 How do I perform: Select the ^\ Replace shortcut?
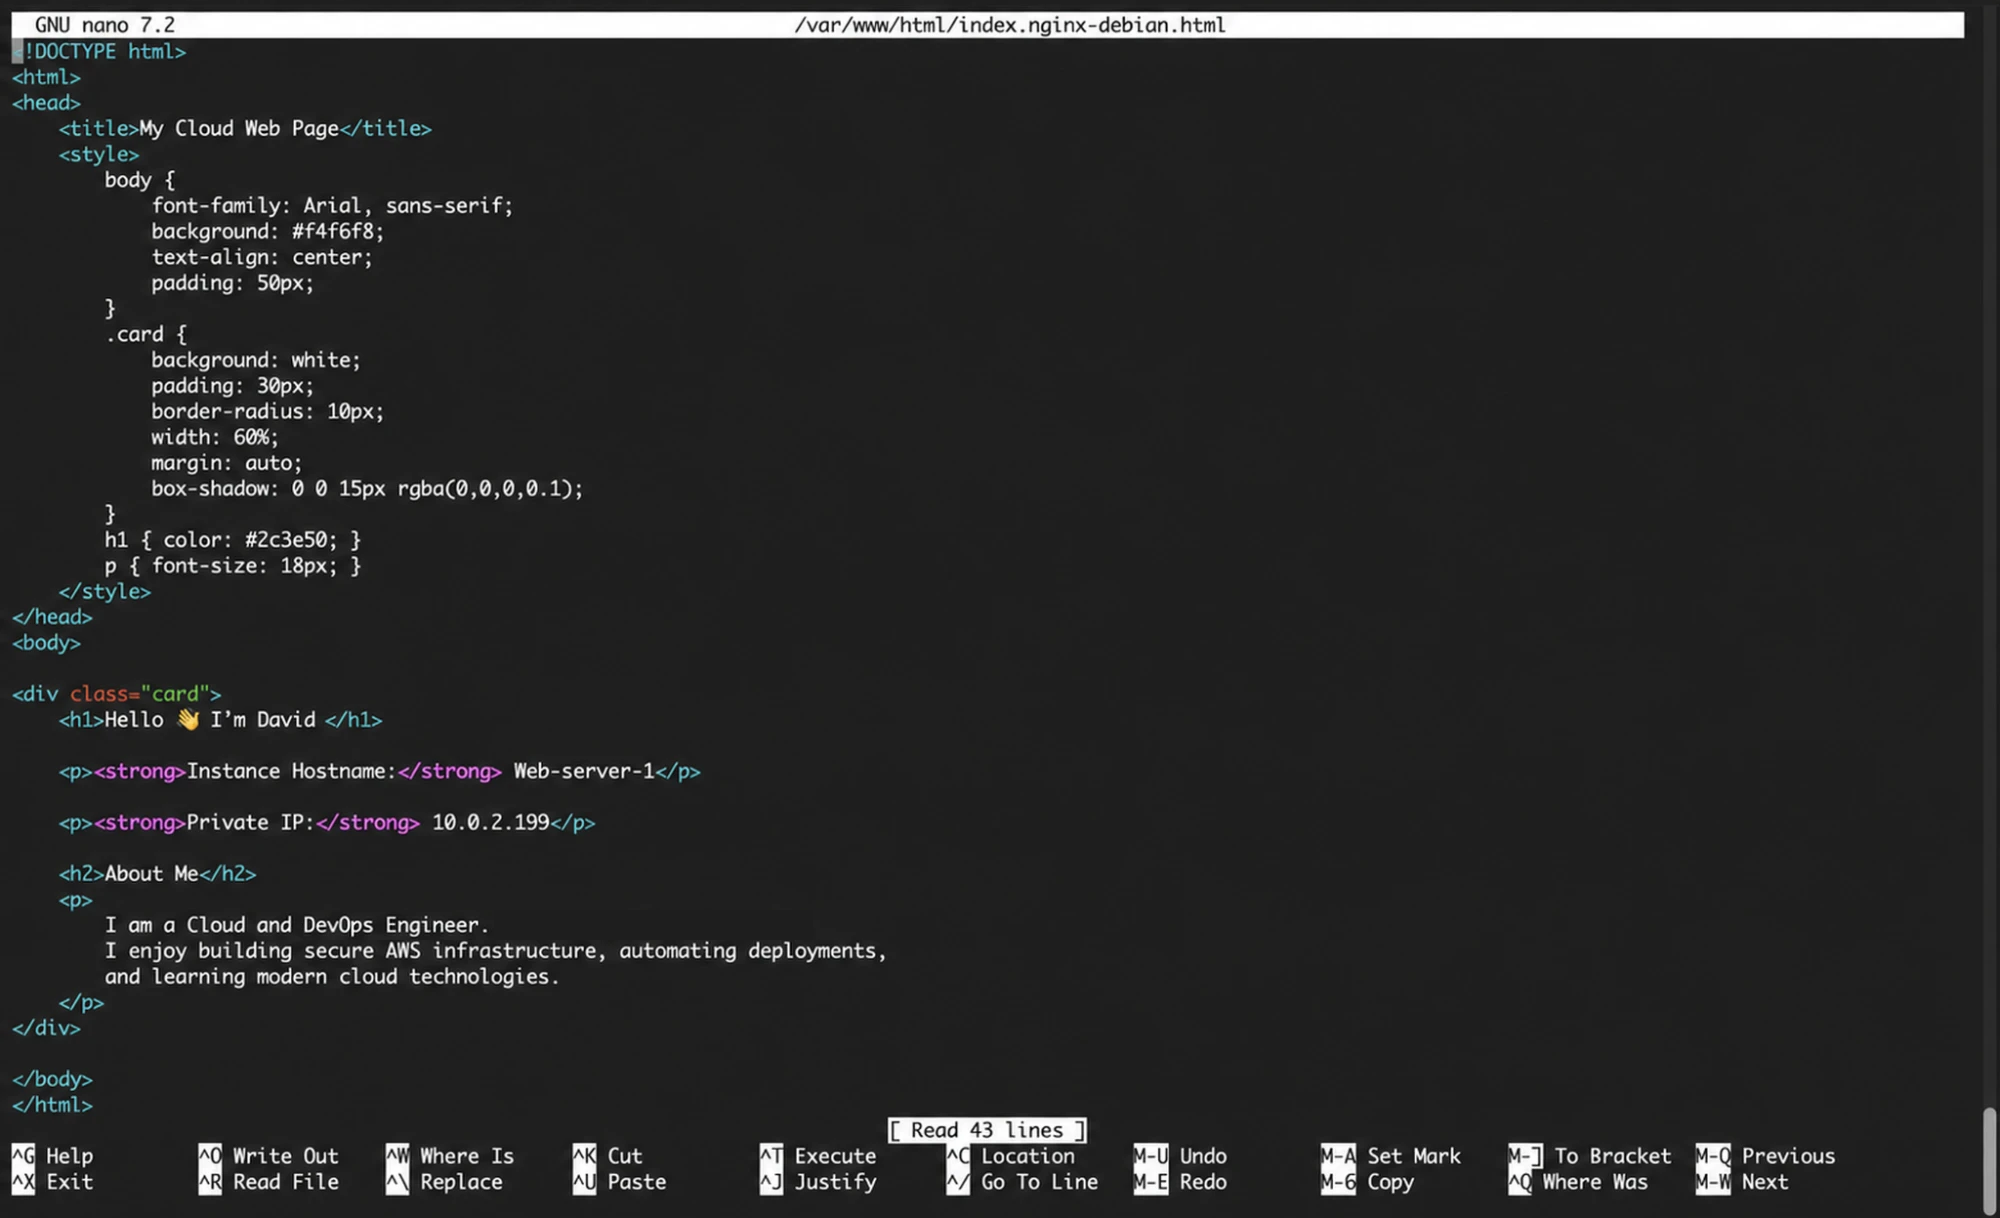click(445, 1182)
